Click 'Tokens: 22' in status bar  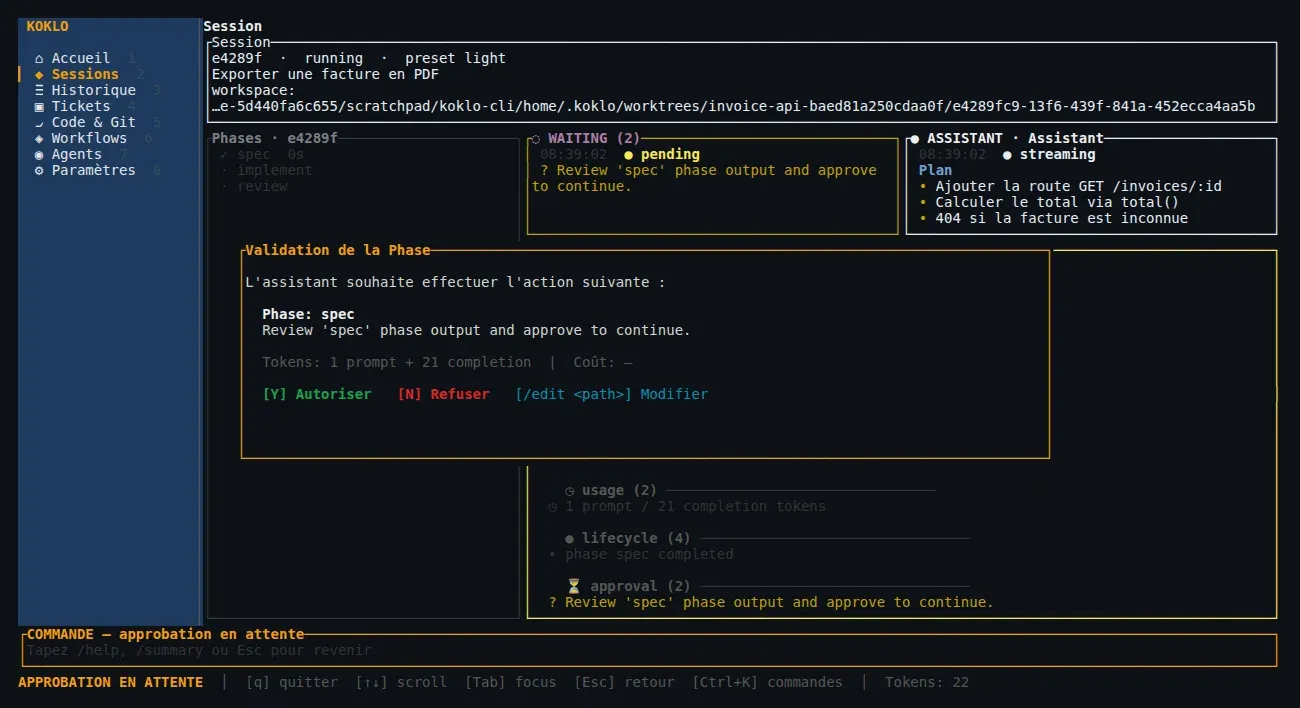(x=927, y=682)
